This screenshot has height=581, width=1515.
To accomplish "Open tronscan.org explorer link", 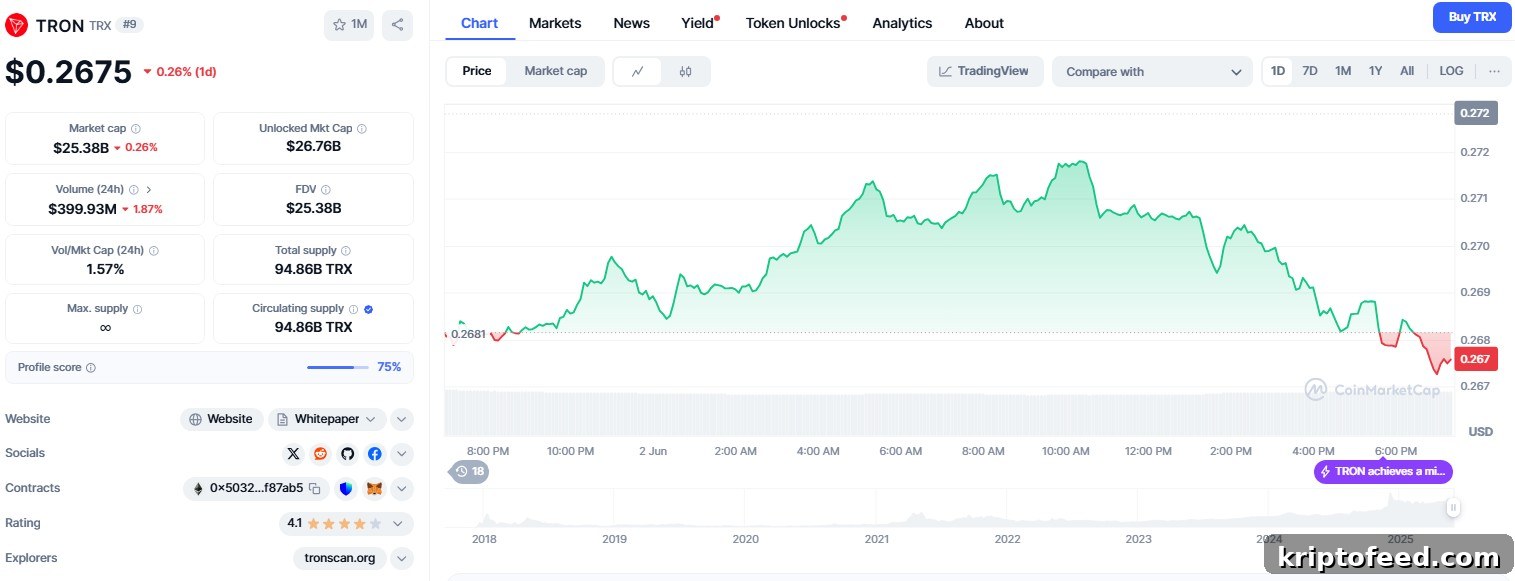I will click(x=340, y=558).
